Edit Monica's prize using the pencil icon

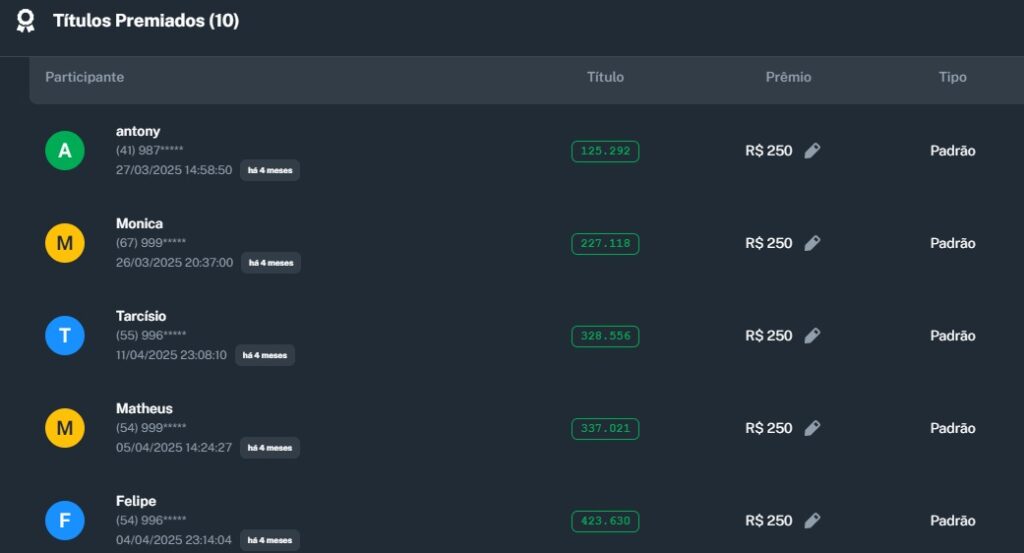pyautogui.click(x=812, y=243)
